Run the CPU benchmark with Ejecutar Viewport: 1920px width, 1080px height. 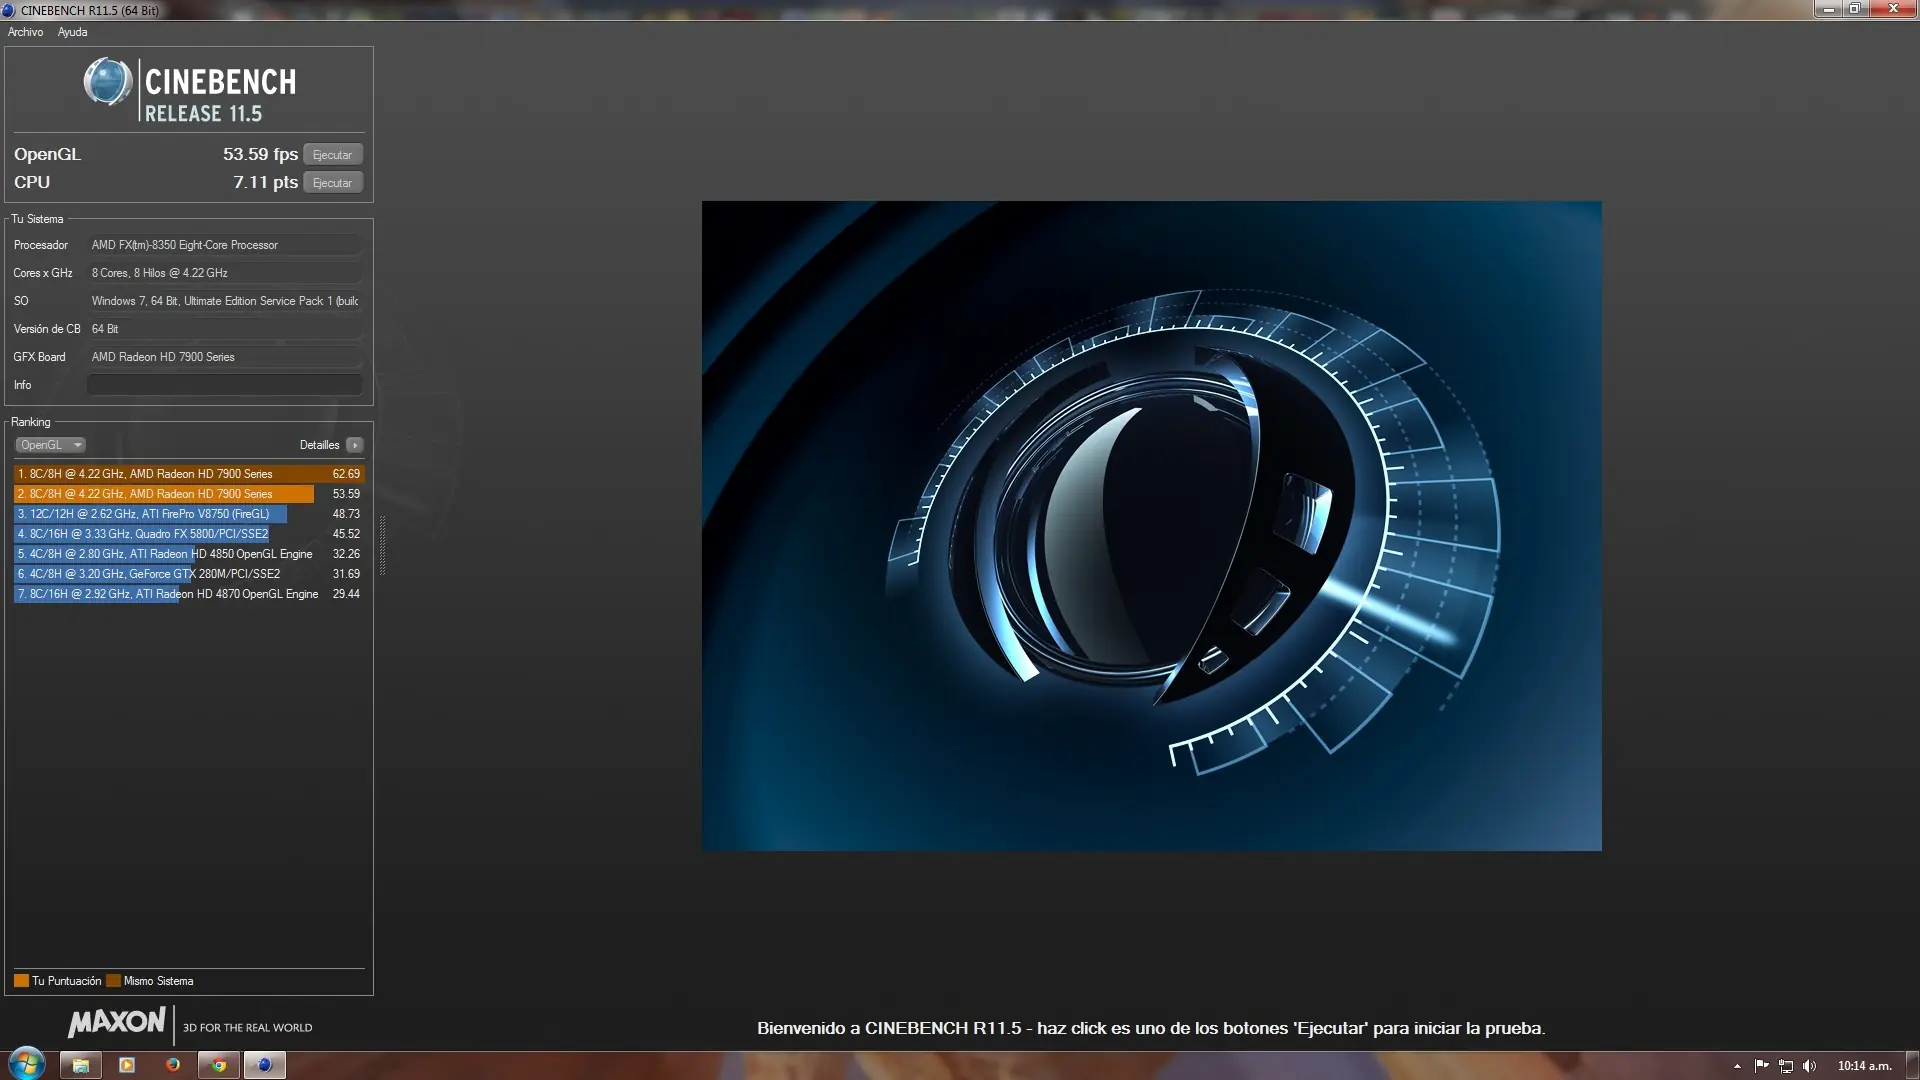(332, 183)
